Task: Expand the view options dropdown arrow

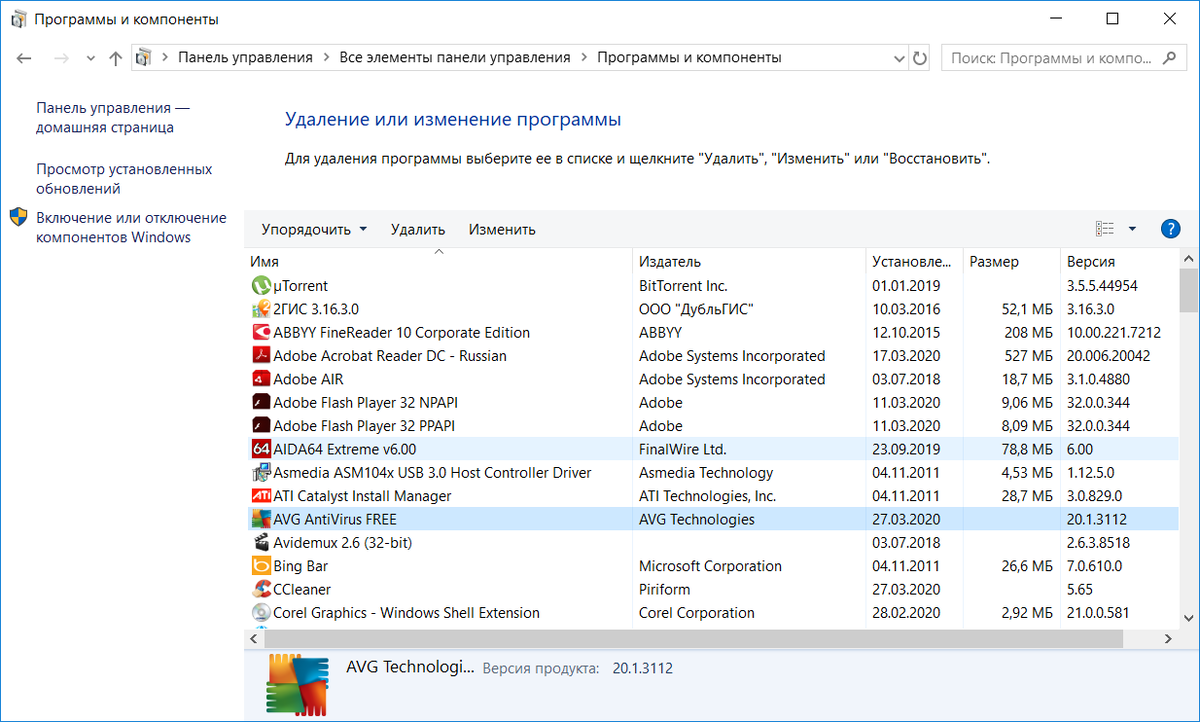Action: [1132, 229]
